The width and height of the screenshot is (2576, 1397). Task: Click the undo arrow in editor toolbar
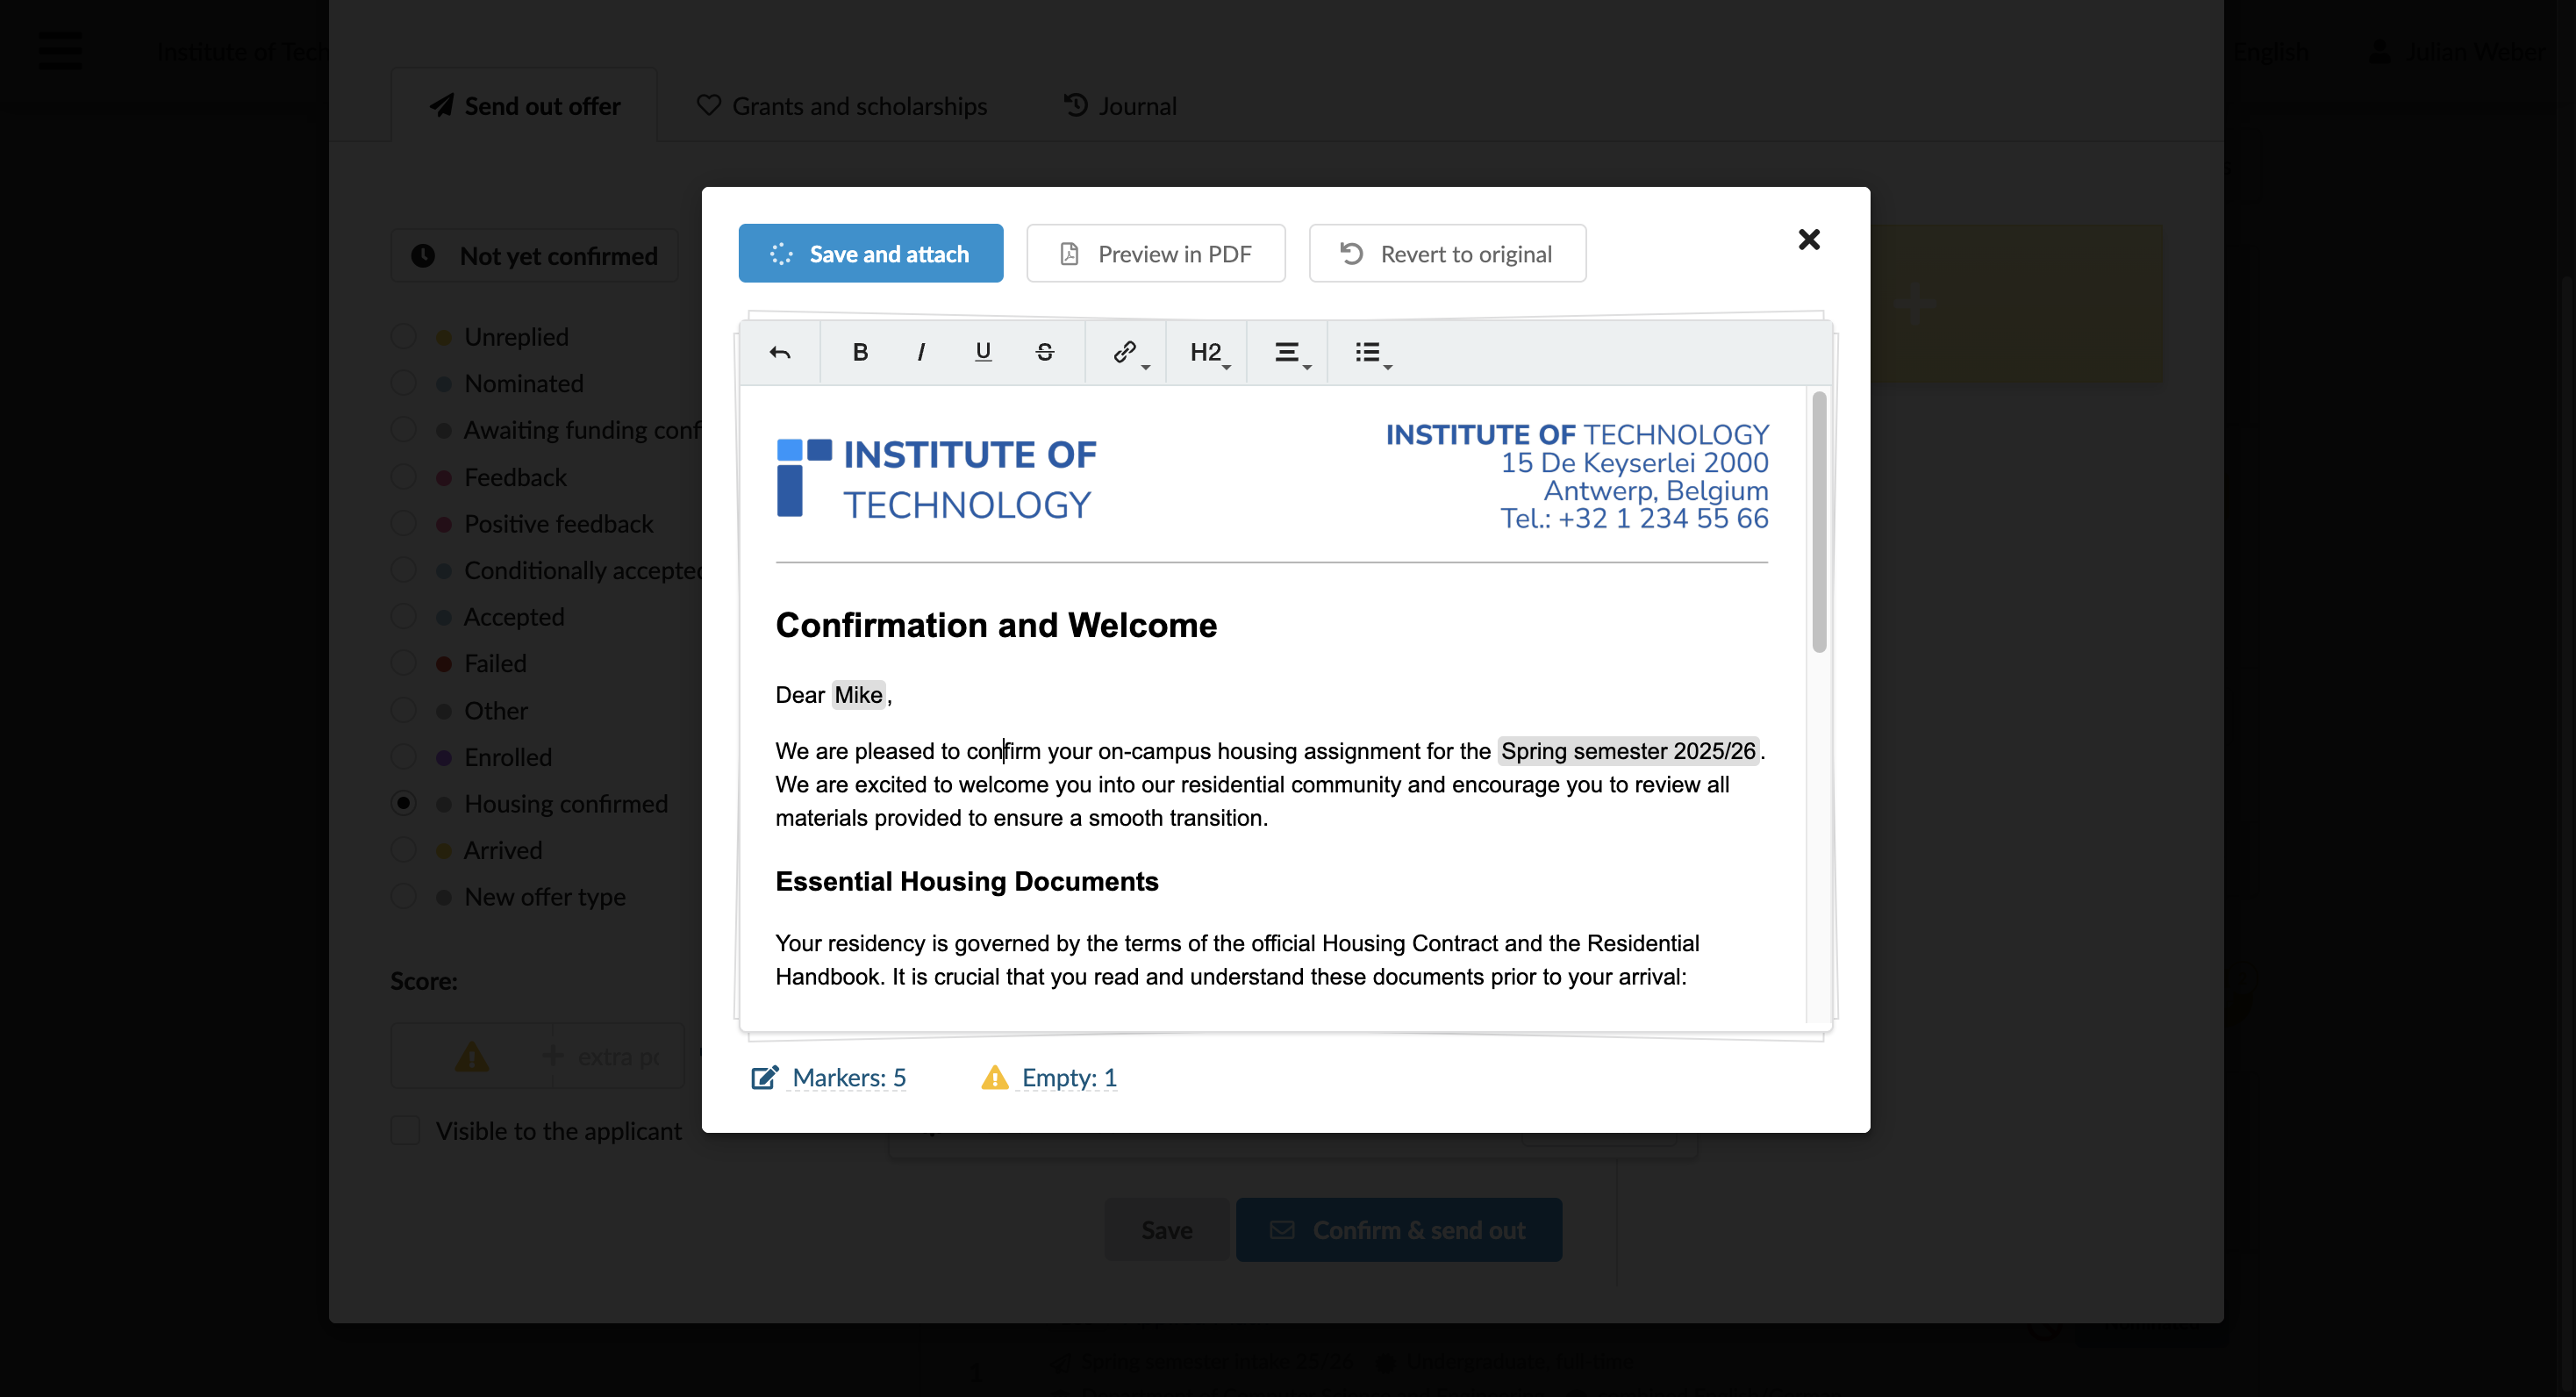point(780,352)
